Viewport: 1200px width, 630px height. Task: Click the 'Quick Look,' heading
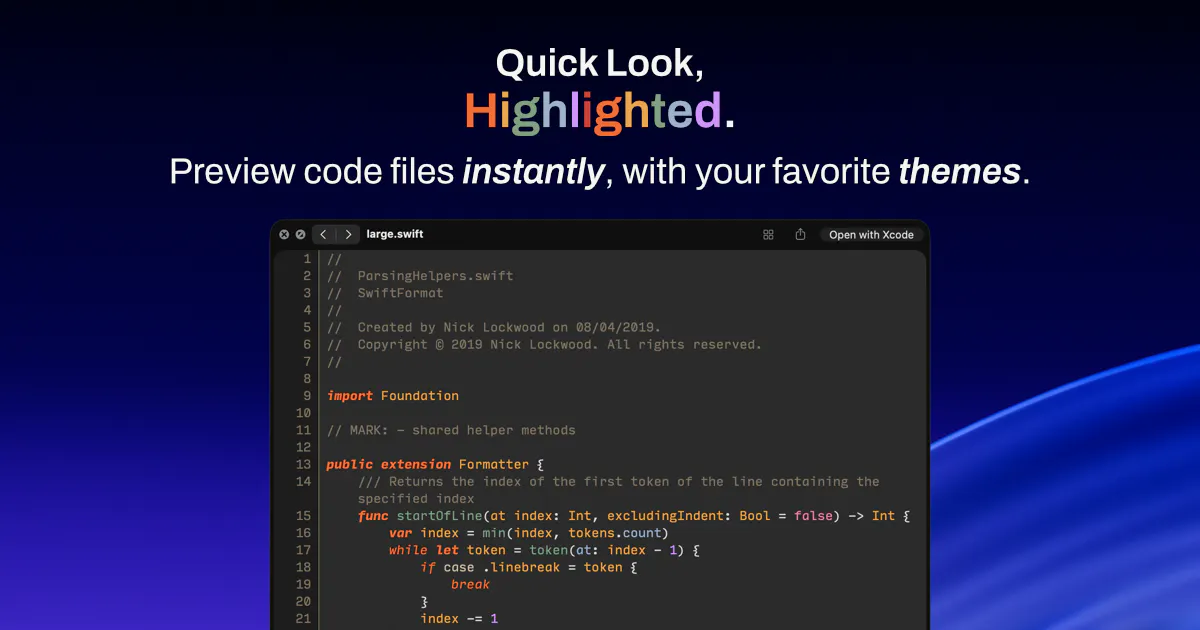click(600, 64)
